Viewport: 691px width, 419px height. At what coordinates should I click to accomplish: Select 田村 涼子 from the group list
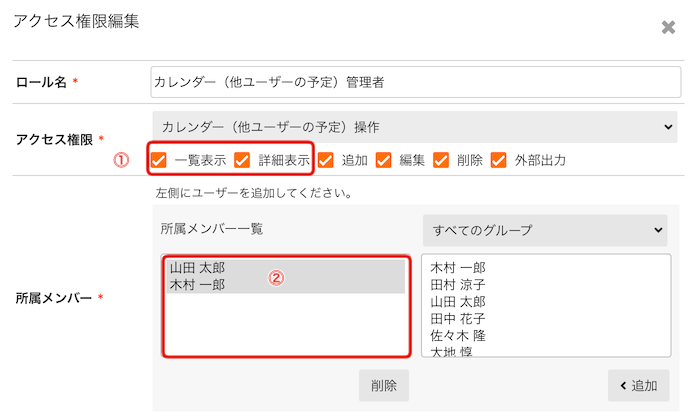458,285
